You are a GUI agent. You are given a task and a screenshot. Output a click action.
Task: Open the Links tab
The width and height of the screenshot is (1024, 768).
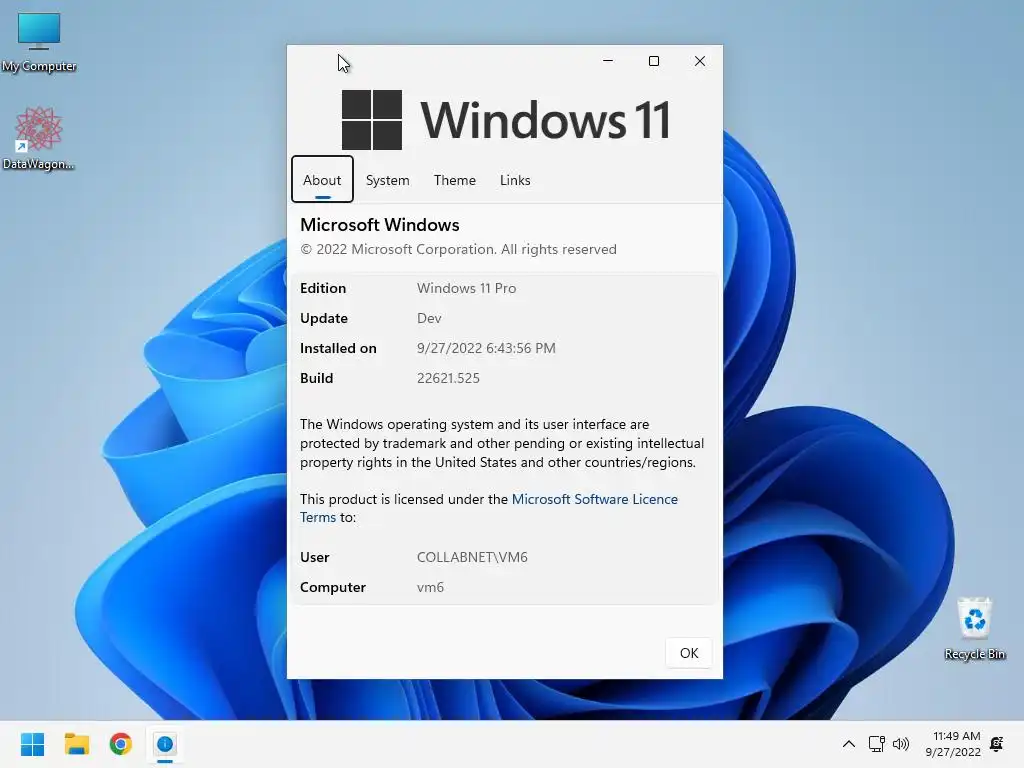point(515,180)
